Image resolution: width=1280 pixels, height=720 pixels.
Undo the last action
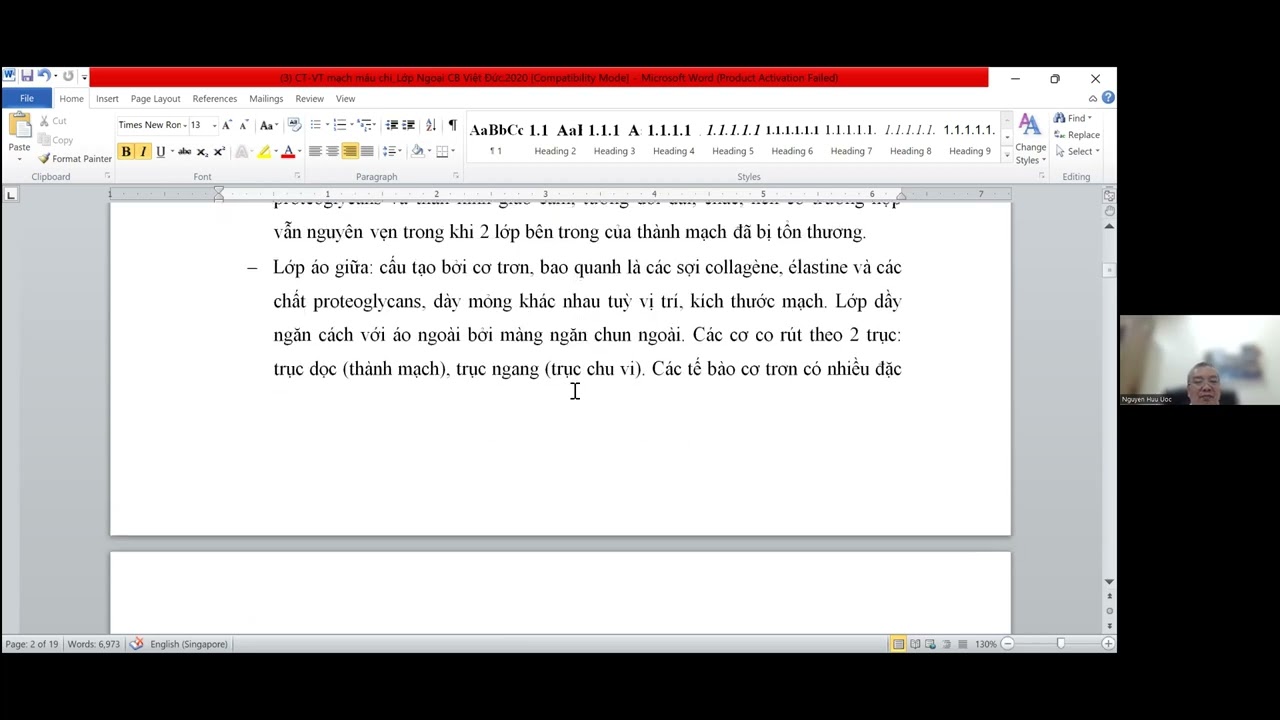pos(43,77)
